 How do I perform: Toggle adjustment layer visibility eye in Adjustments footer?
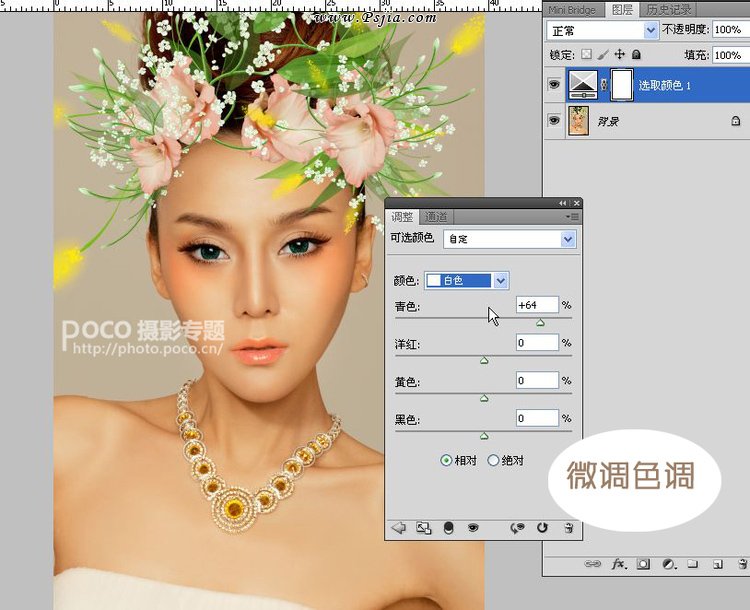(473, 528)
